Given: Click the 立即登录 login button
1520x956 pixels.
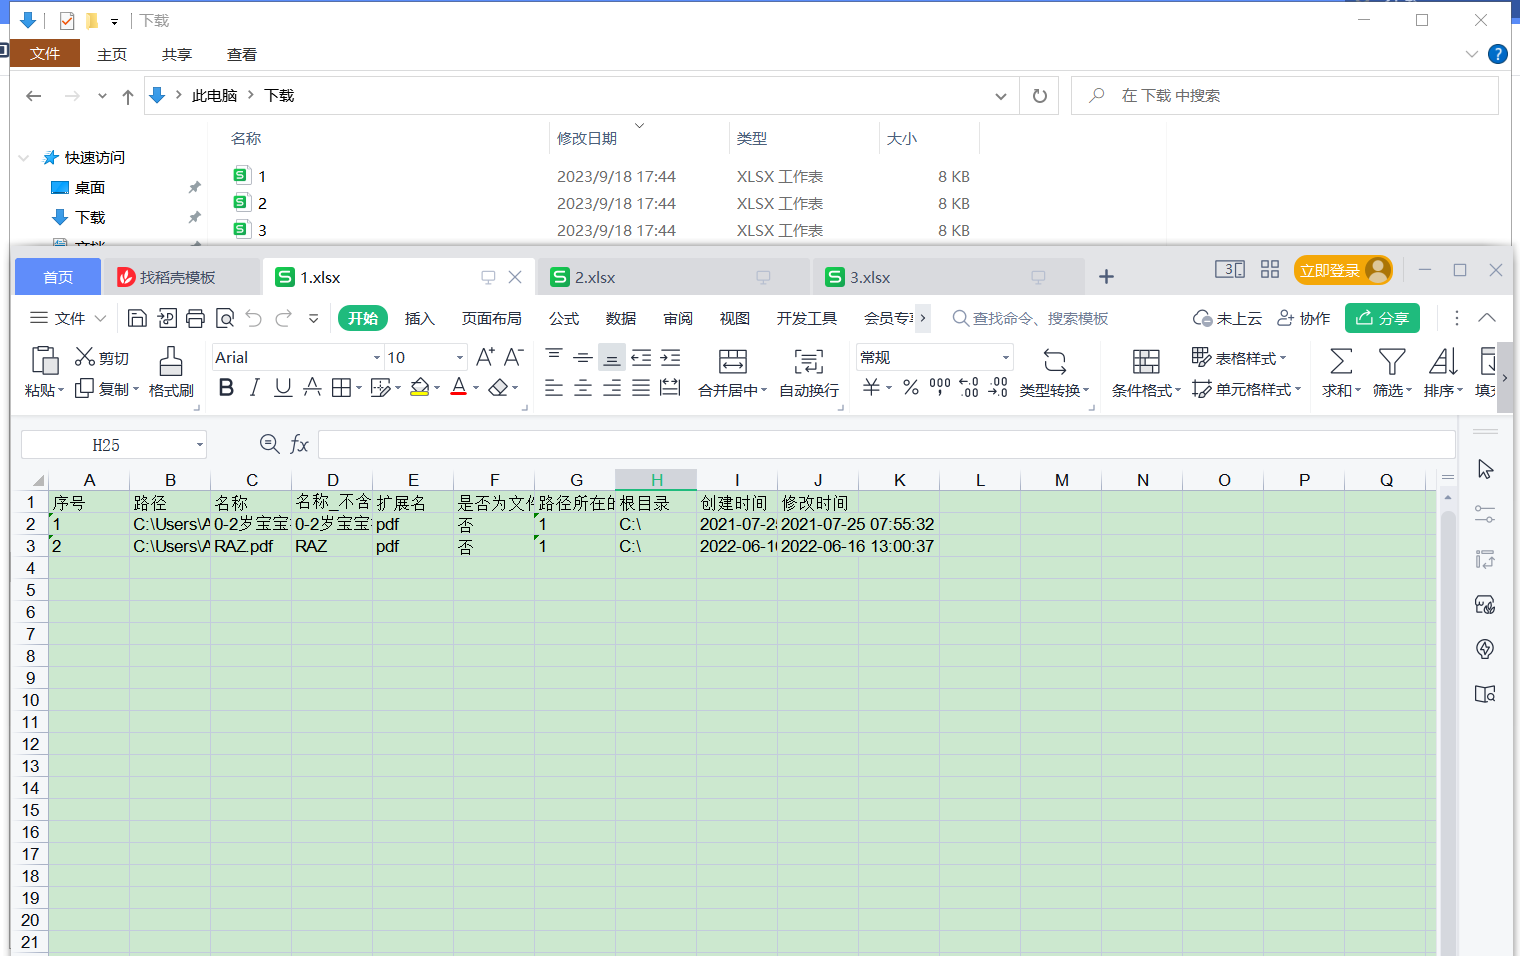Looking at the screenshot, I should click(1330, 270).
